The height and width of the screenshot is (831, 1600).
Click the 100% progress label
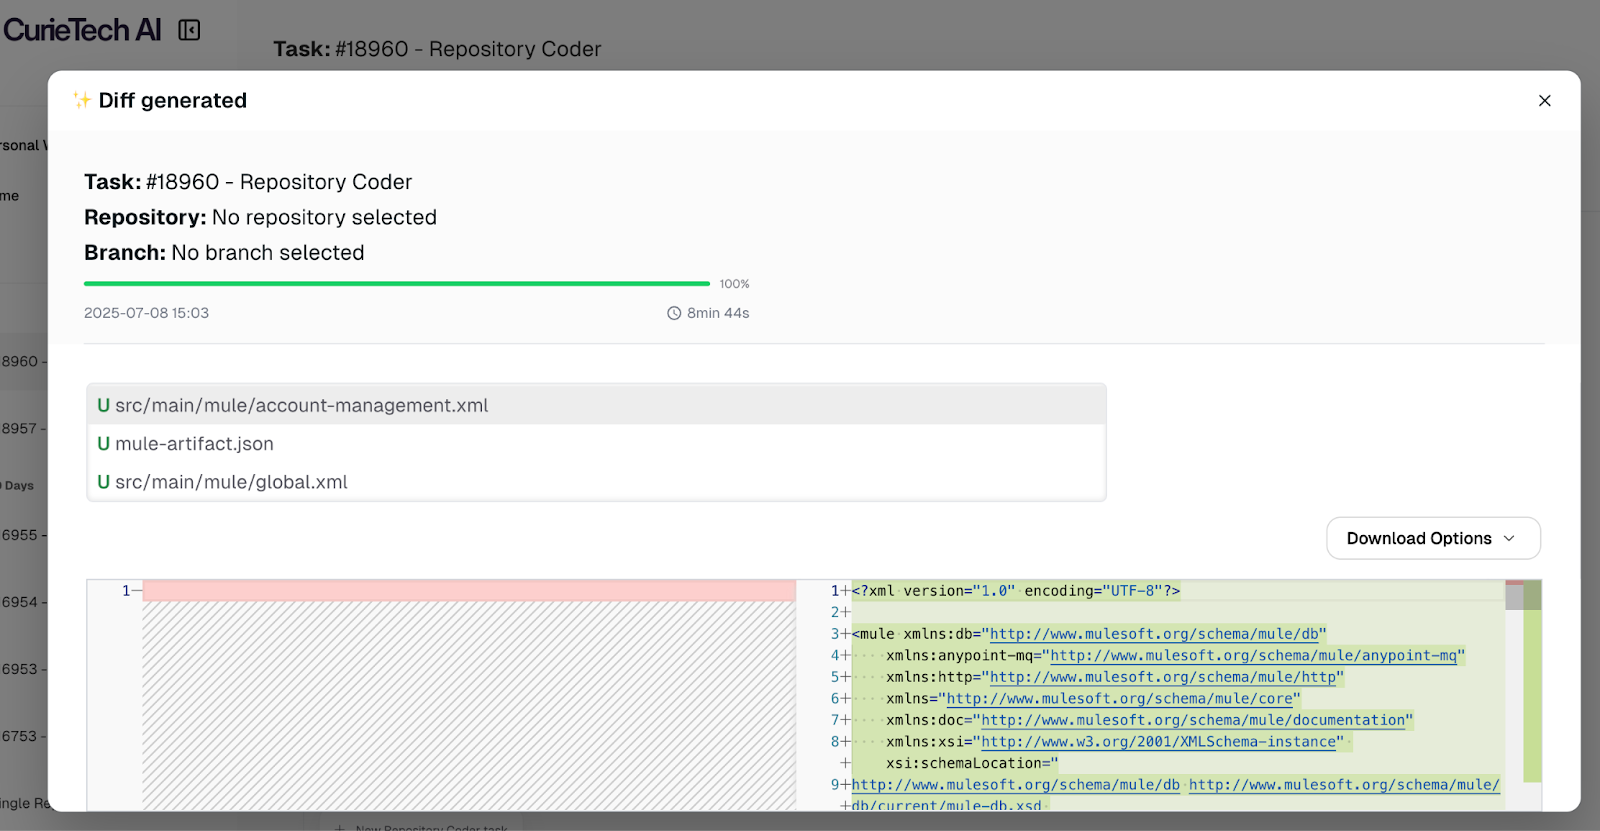click(x=734, y=284)
